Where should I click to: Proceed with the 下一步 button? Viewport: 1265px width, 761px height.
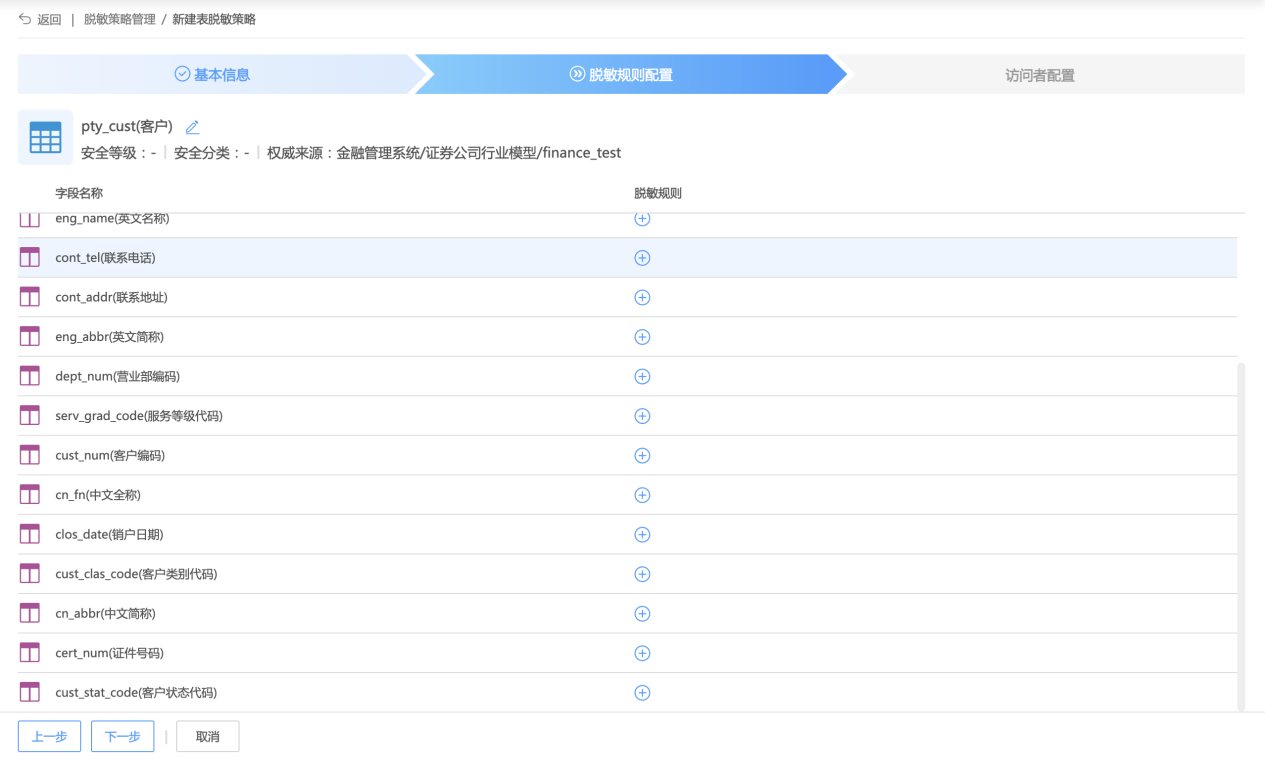point(122,736)
